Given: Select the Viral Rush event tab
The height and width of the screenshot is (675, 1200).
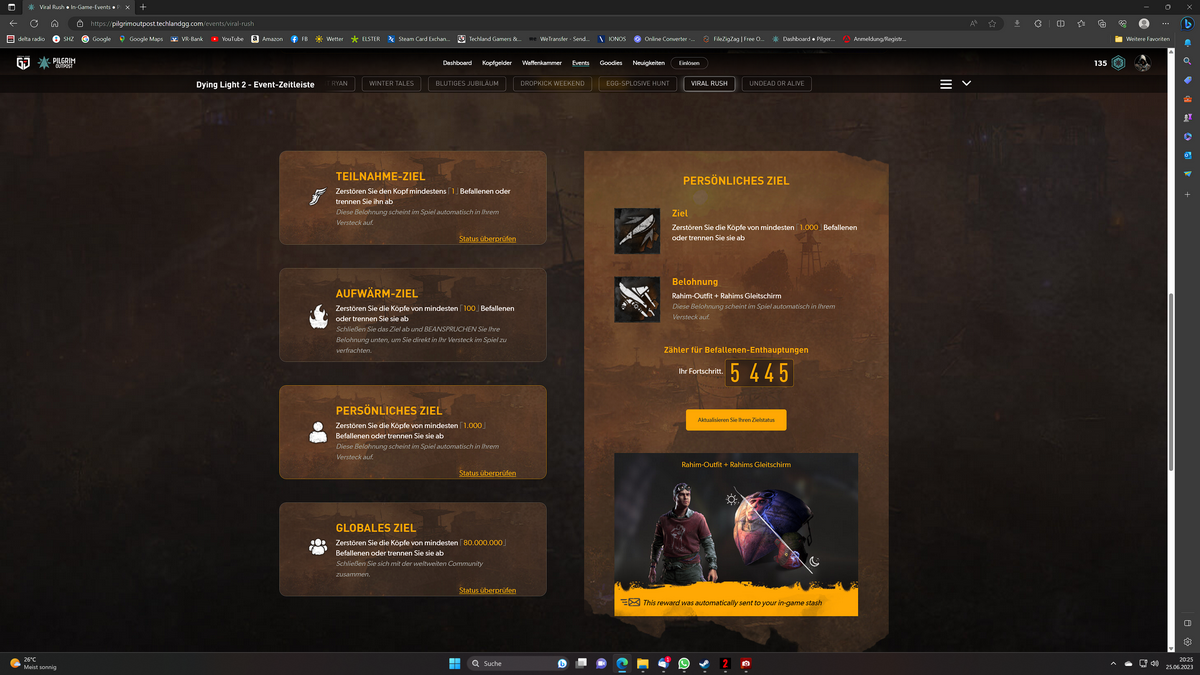Looking at the screenshot, I should [710, 84].
